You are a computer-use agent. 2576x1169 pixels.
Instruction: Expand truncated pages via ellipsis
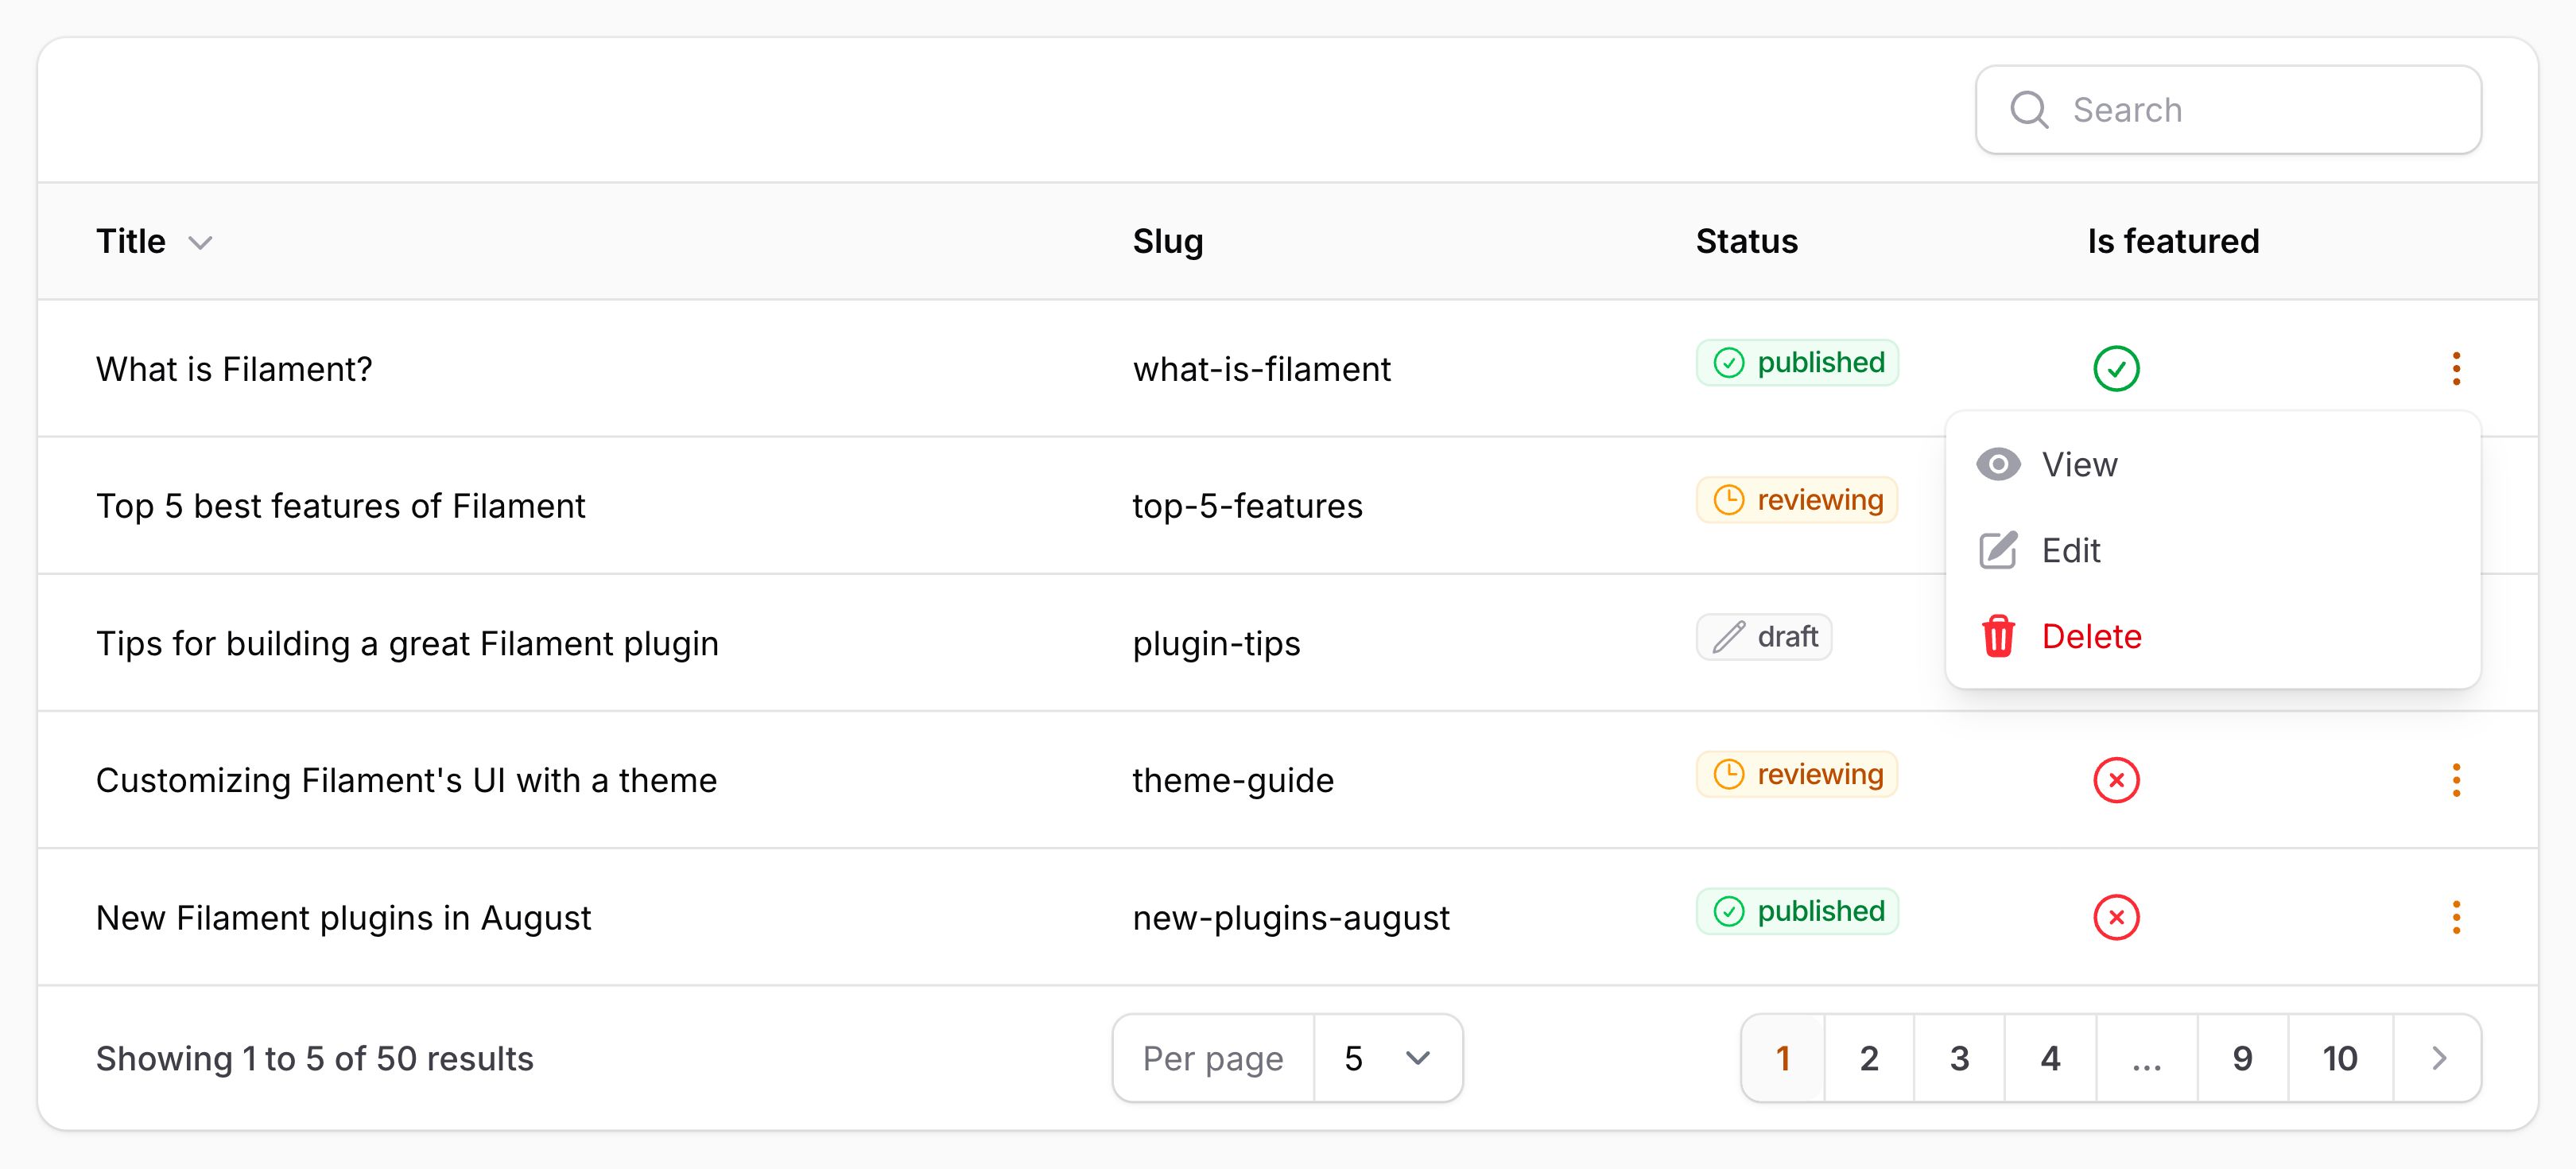(2146, 1058)
